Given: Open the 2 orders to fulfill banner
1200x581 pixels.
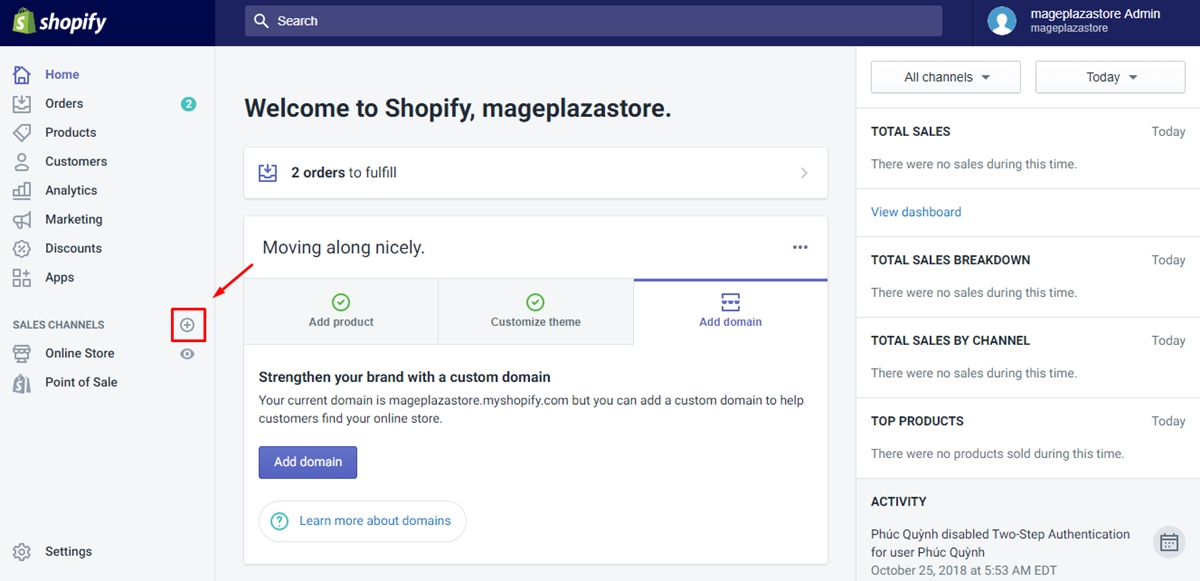Looking at the screenshot, I should [536, 173].
